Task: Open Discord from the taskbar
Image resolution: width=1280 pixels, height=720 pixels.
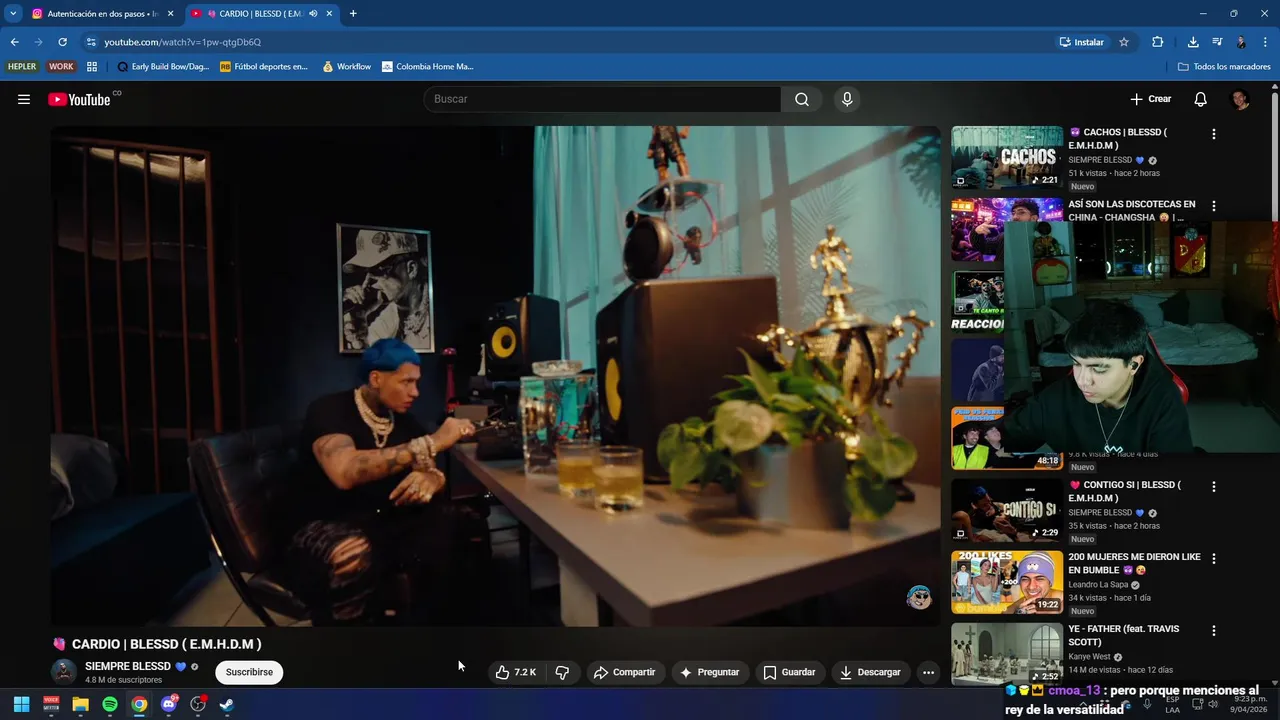Action: tap(169, 704)
